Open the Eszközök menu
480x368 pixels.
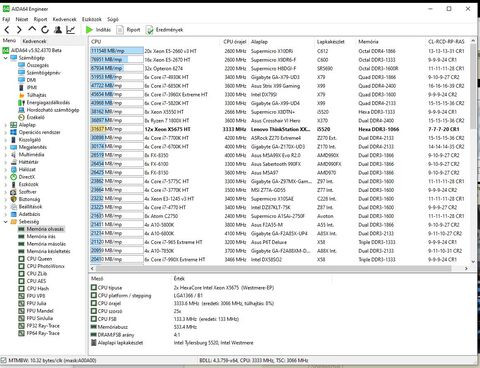click(92, 19)
